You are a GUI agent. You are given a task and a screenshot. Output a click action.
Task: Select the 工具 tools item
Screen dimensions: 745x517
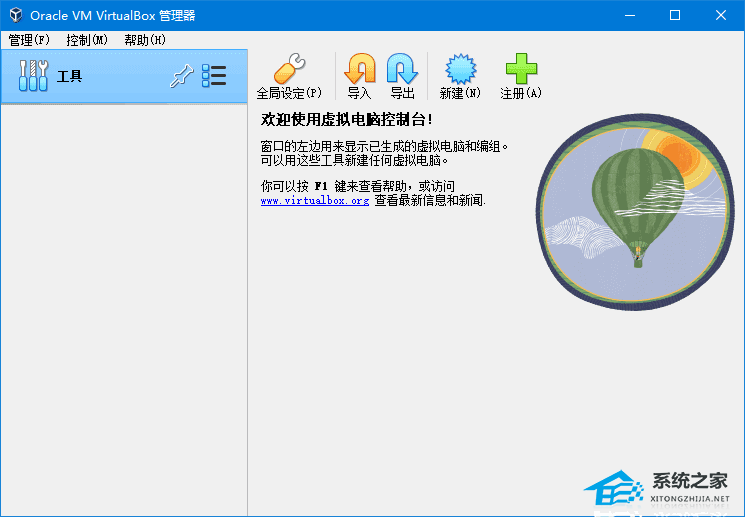[124, 76]
